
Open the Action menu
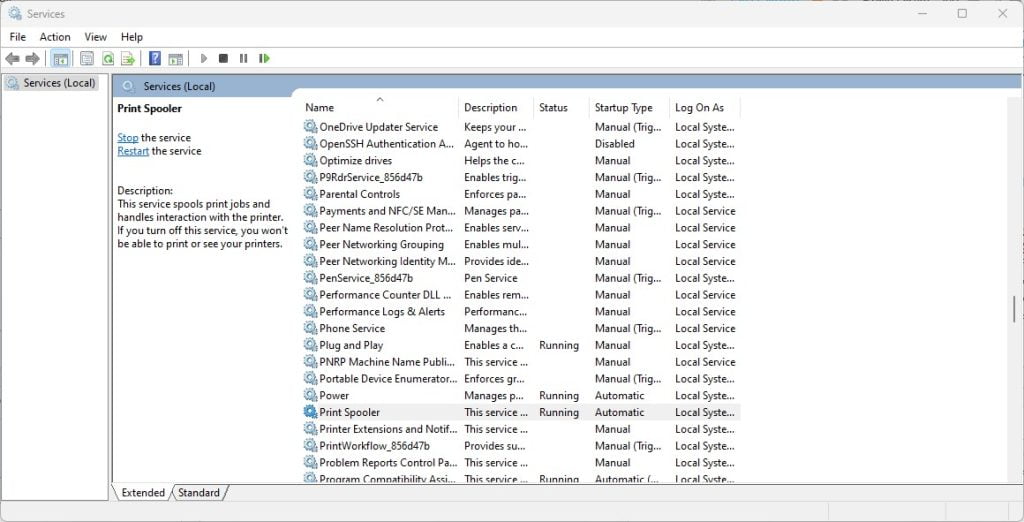point(55,37)
